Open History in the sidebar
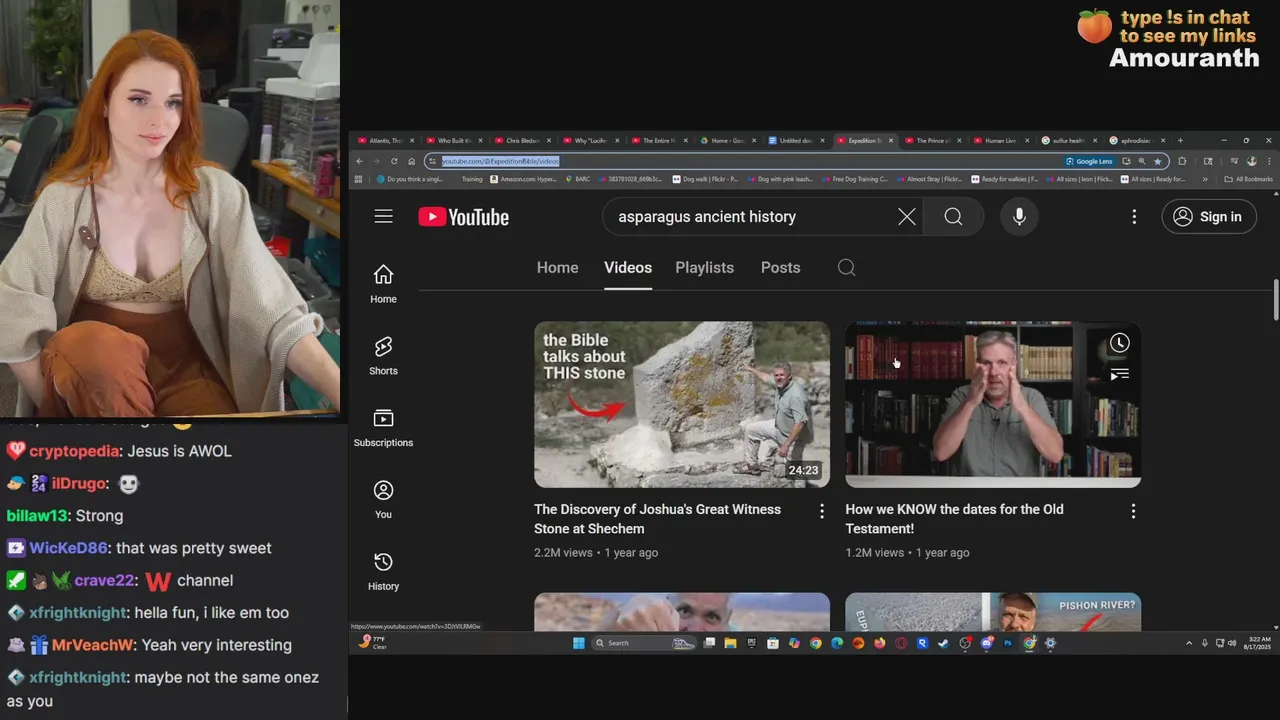This screenshot has height=720, width=1280. coord(383,572)
